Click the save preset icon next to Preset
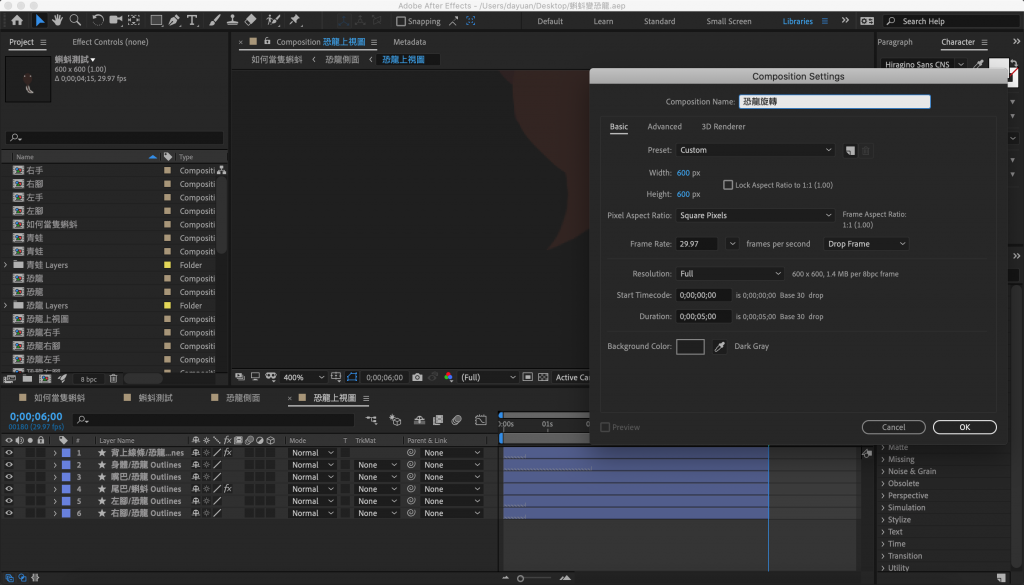The image size is (1024, 585). 850,151
